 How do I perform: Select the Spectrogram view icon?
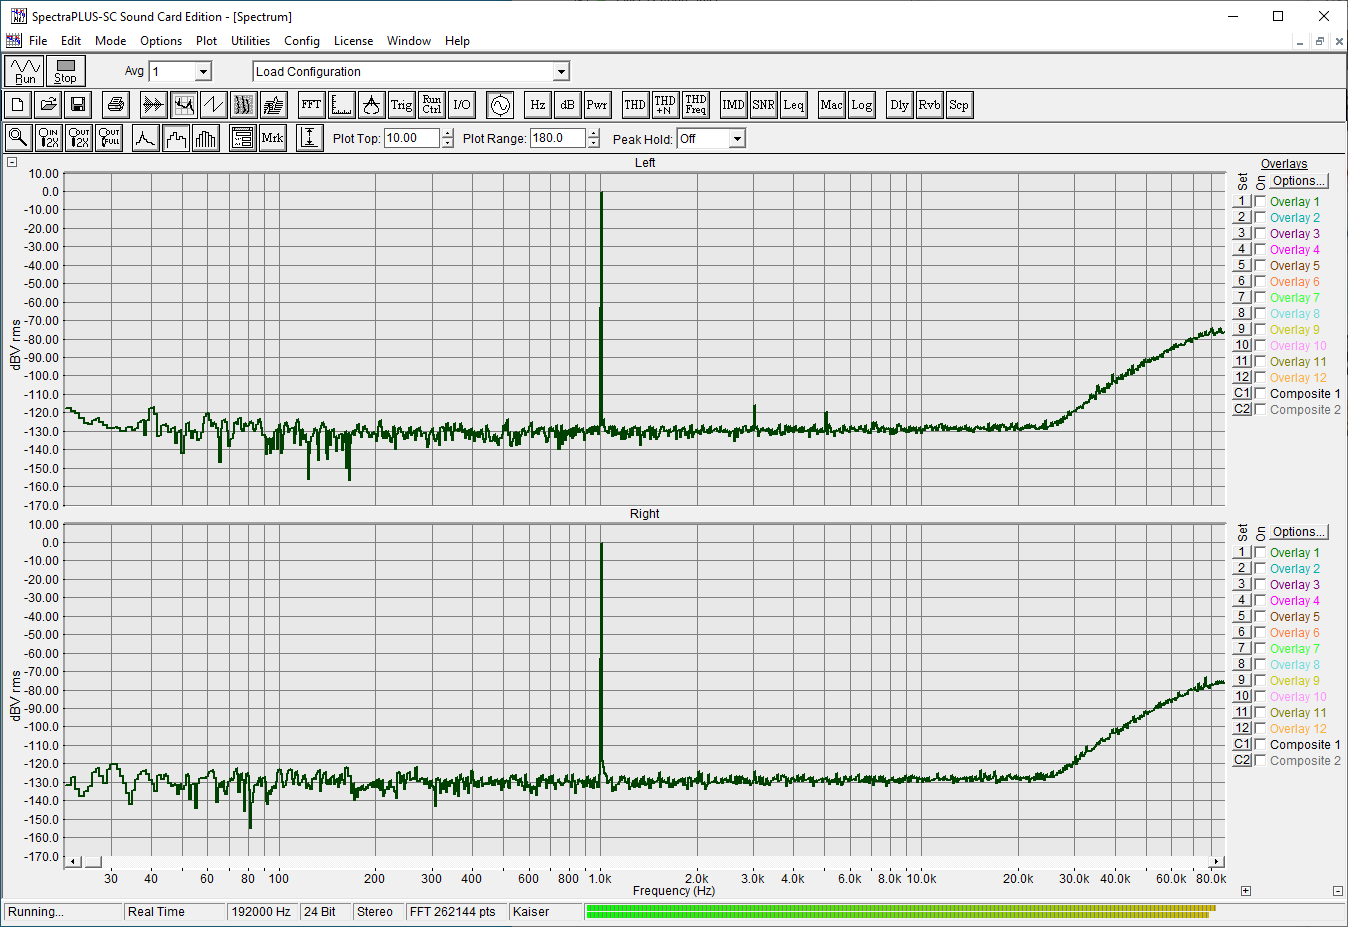243,105
